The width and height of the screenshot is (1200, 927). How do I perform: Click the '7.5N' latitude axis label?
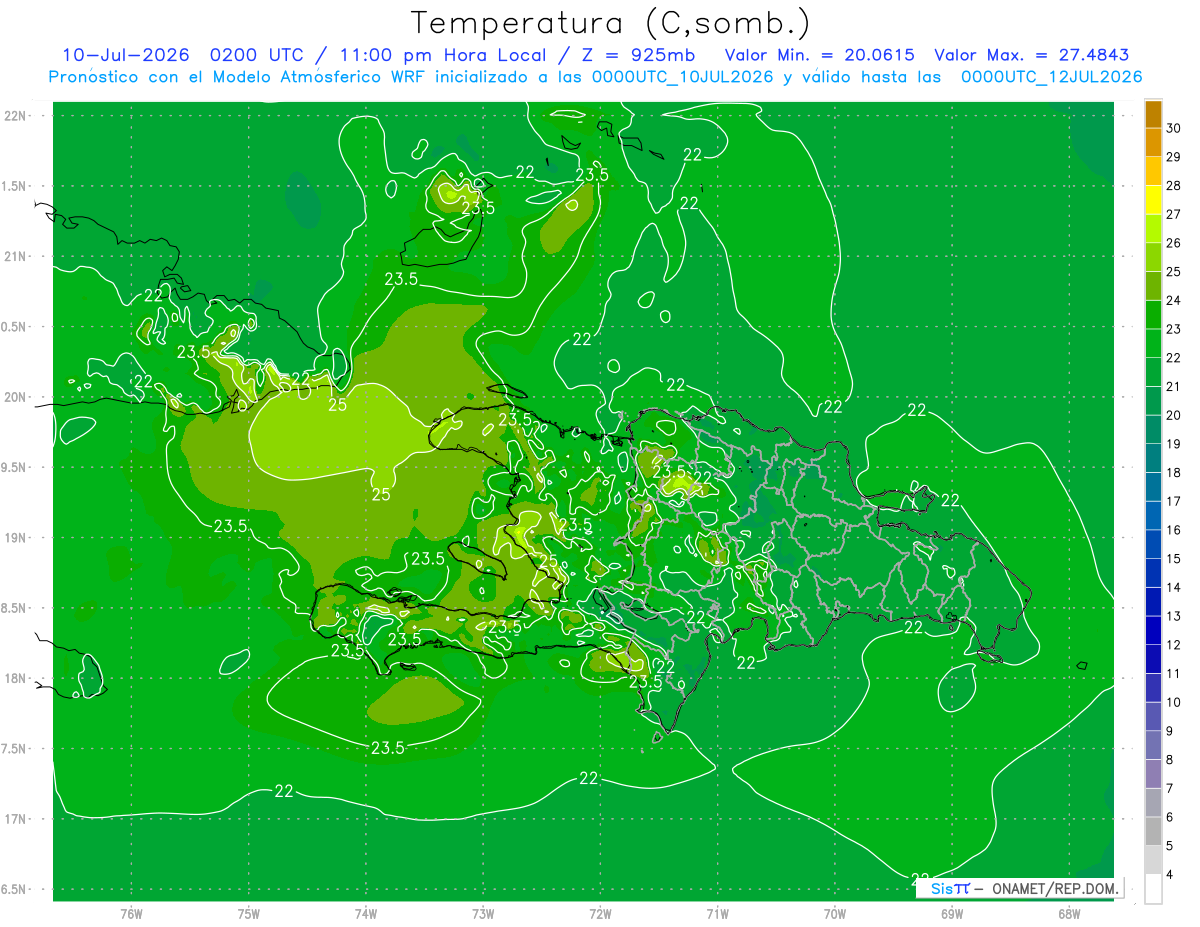pos(15,749)
